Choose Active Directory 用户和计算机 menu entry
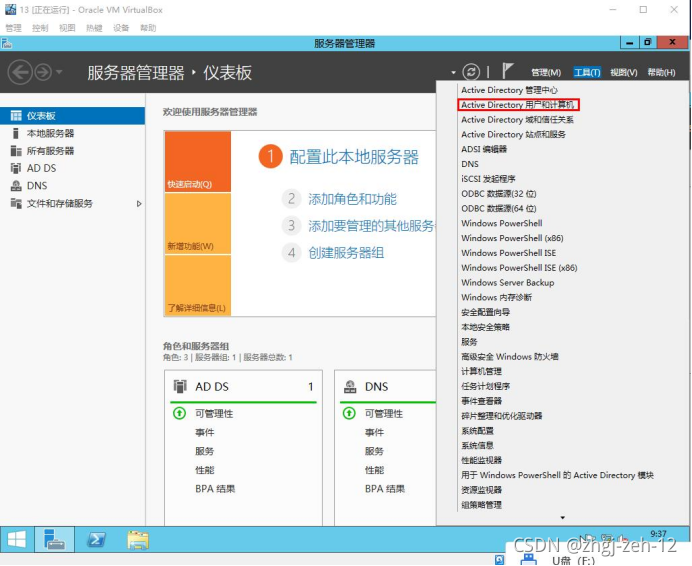 (x=518, y=105)
